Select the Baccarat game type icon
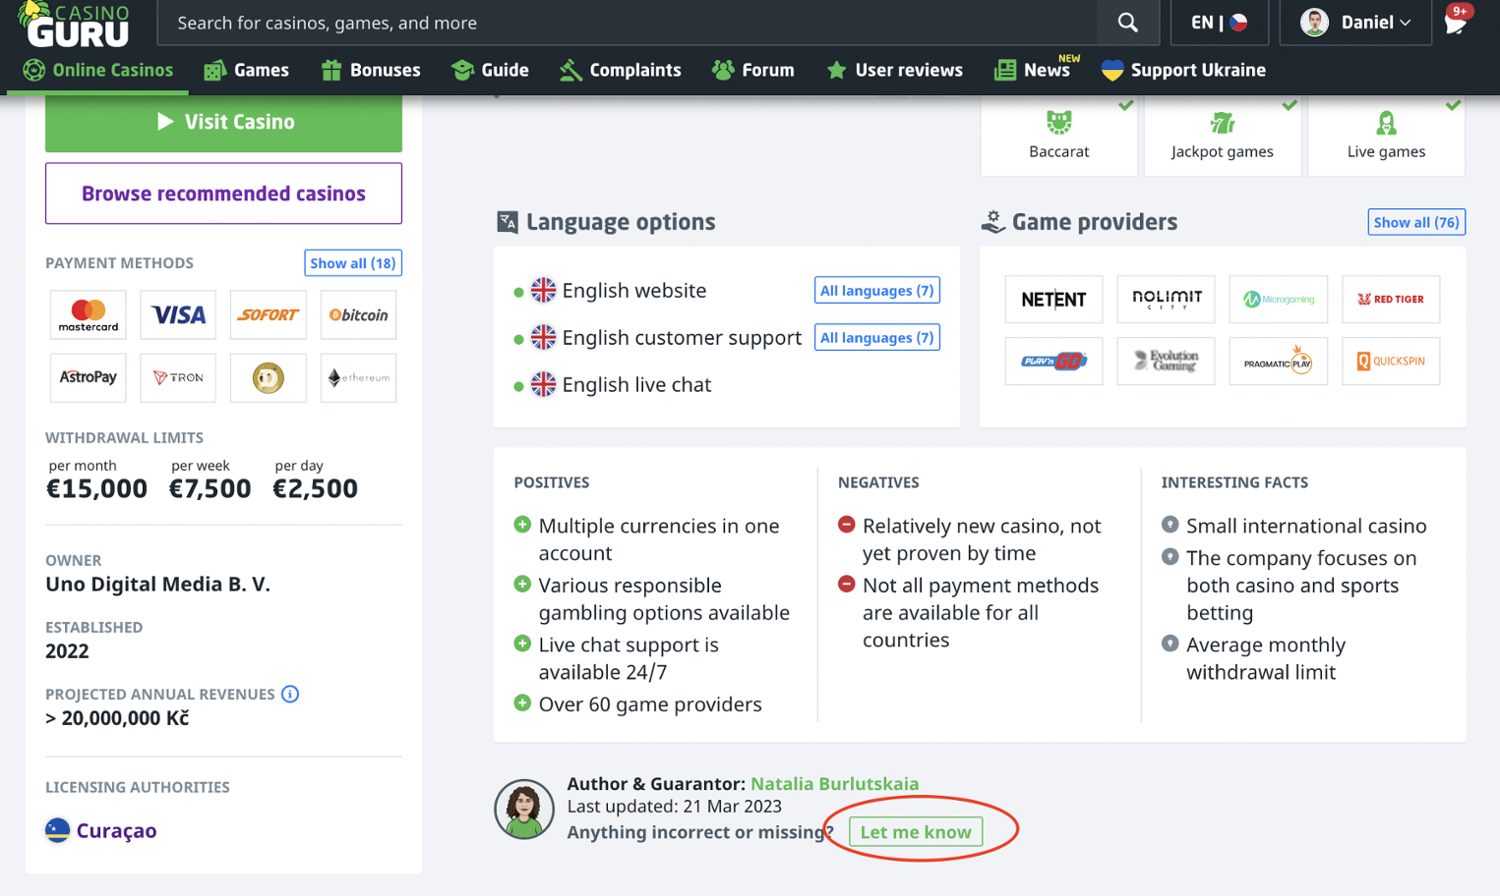This screenshot has height=896, width=1500. click(1059, 135)
